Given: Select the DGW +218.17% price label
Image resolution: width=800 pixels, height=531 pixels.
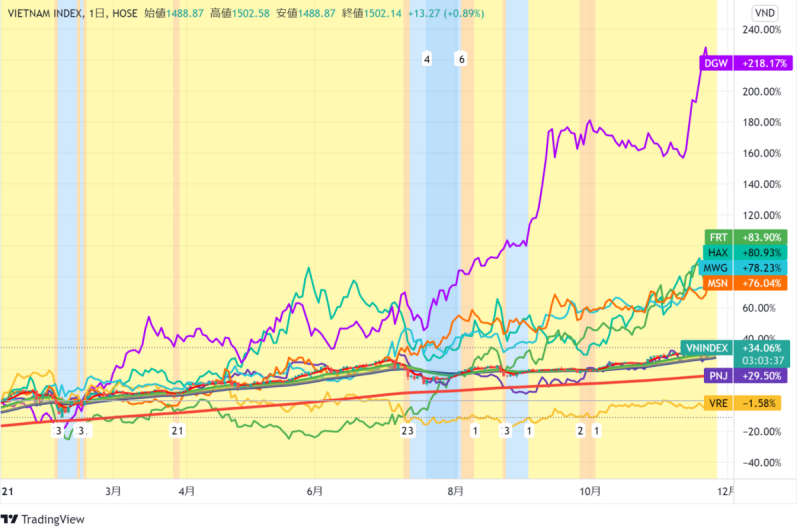Looking at the screenshot, I should point(746,63).
